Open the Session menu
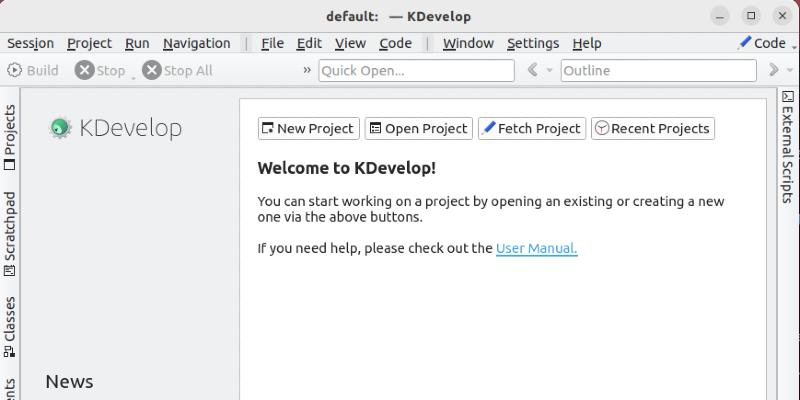The width and height of the screenshot is (800, 400). pyautogui.click(x=30, y=43)
